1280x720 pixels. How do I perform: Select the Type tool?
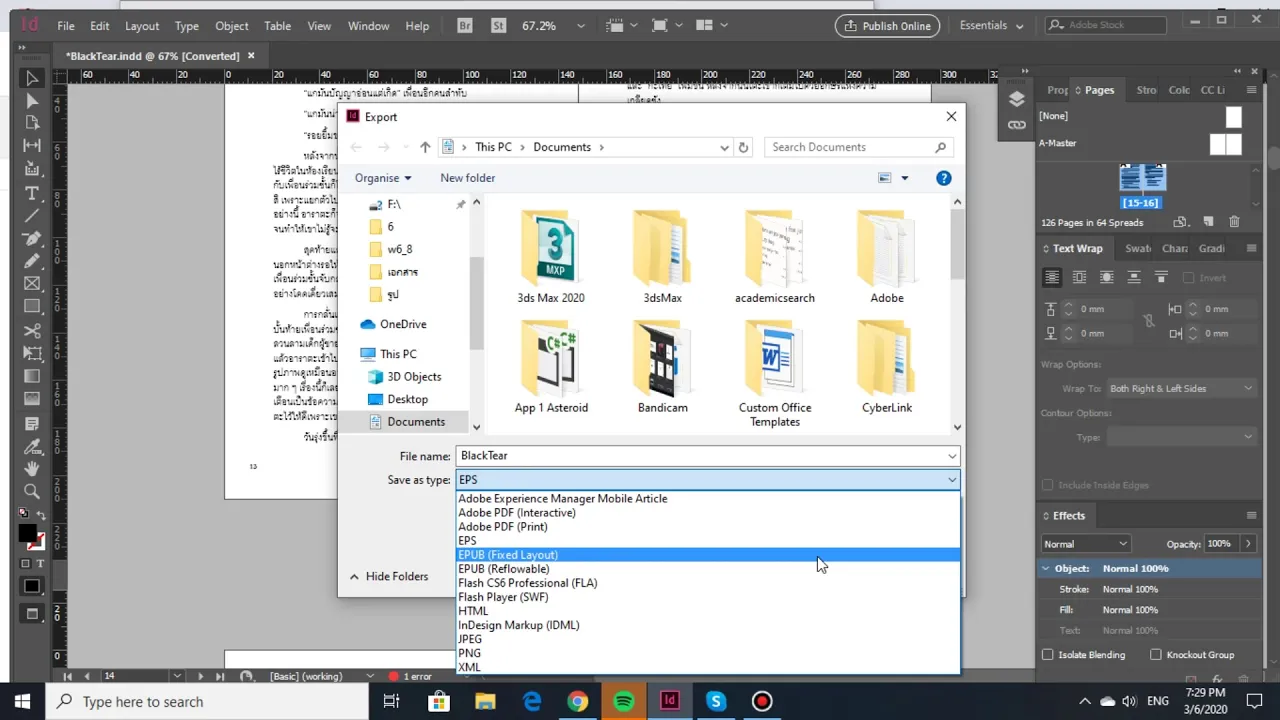31,193
